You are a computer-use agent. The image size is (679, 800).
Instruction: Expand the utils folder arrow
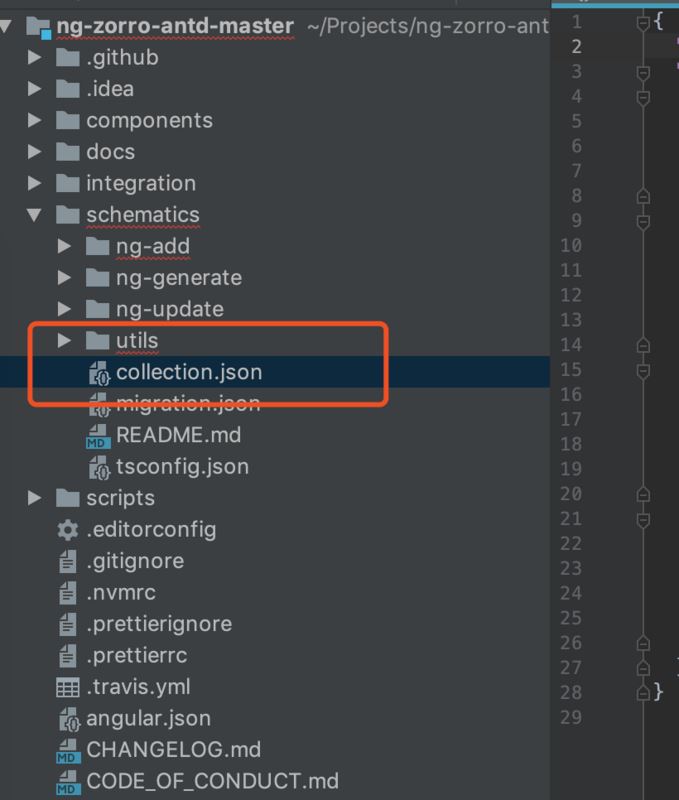point(64,341)
